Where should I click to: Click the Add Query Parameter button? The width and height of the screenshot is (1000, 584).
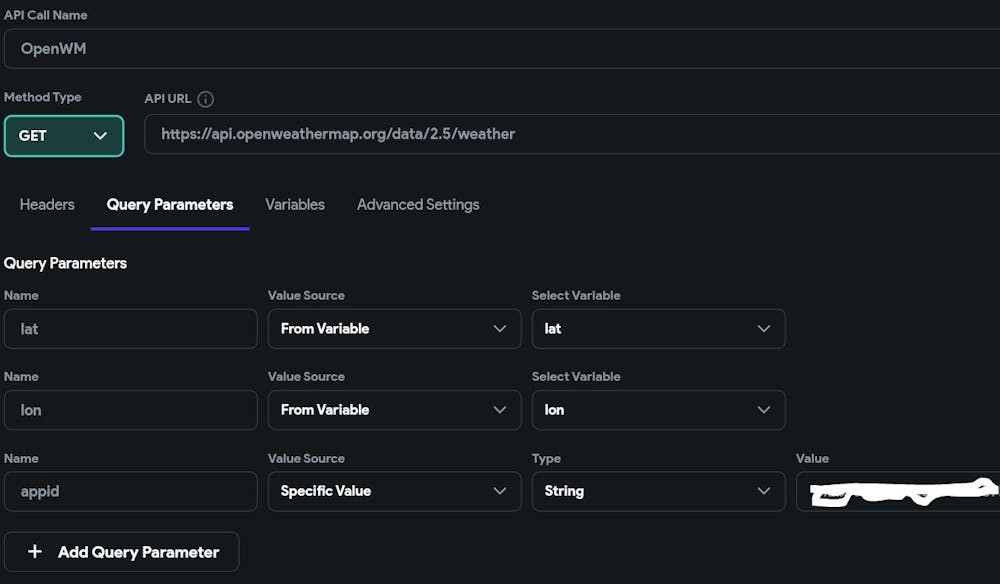122,552
